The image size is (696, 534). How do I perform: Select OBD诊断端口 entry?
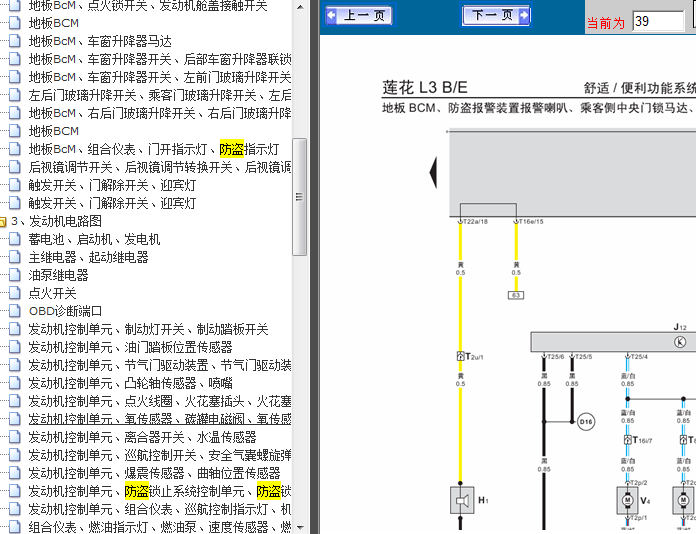tap(65, 311)
